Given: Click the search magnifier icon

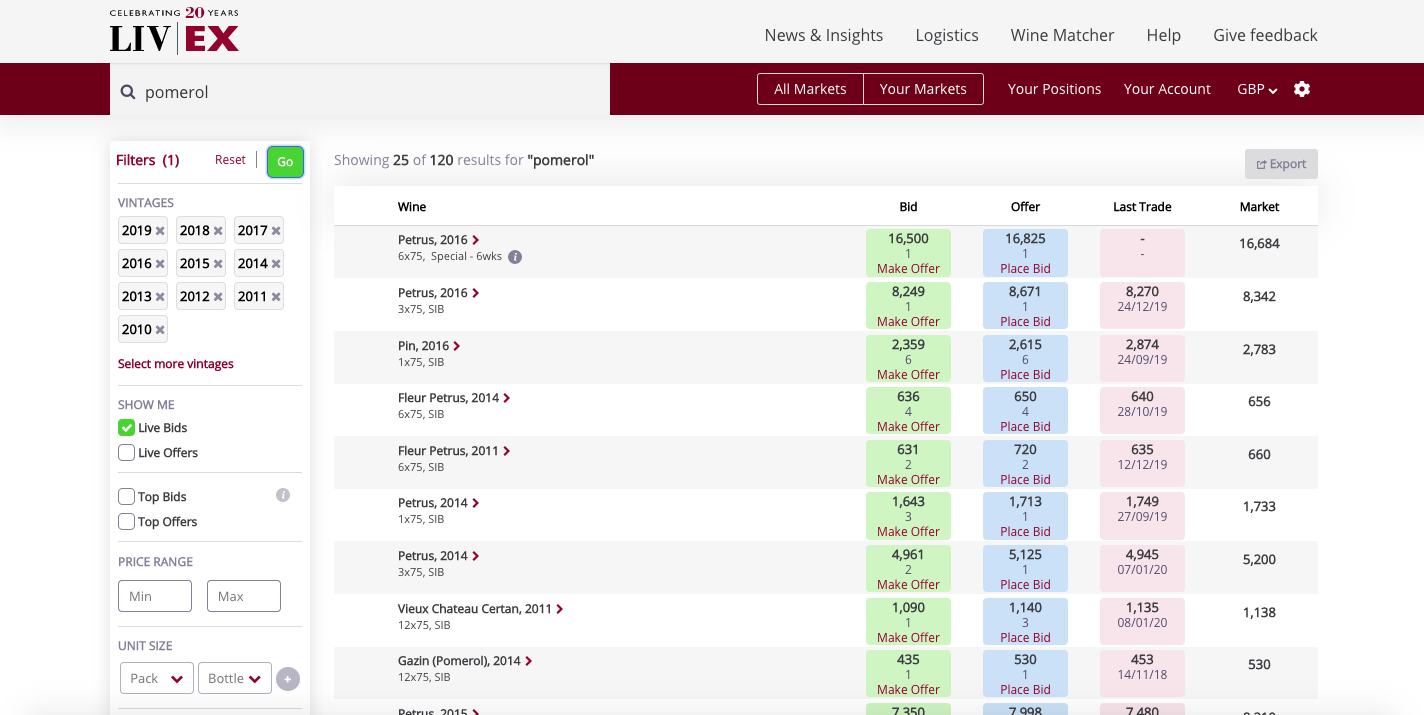Looking at the screenshot, I should 128,92.
